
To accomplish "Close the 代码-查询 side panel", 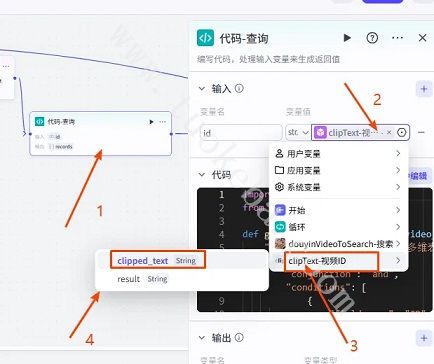I will coord(422,38).
